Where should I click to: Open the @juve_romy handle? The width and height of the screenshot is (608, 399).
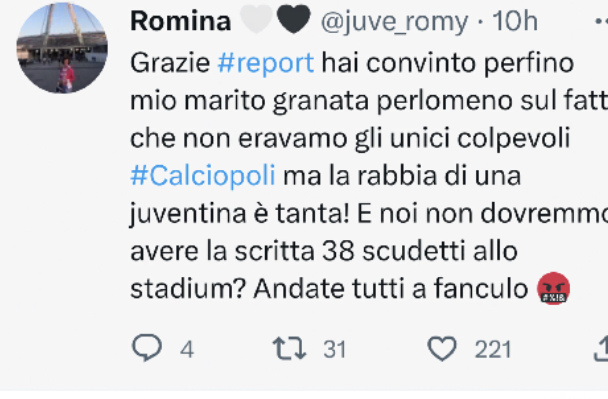coord(394,22)
